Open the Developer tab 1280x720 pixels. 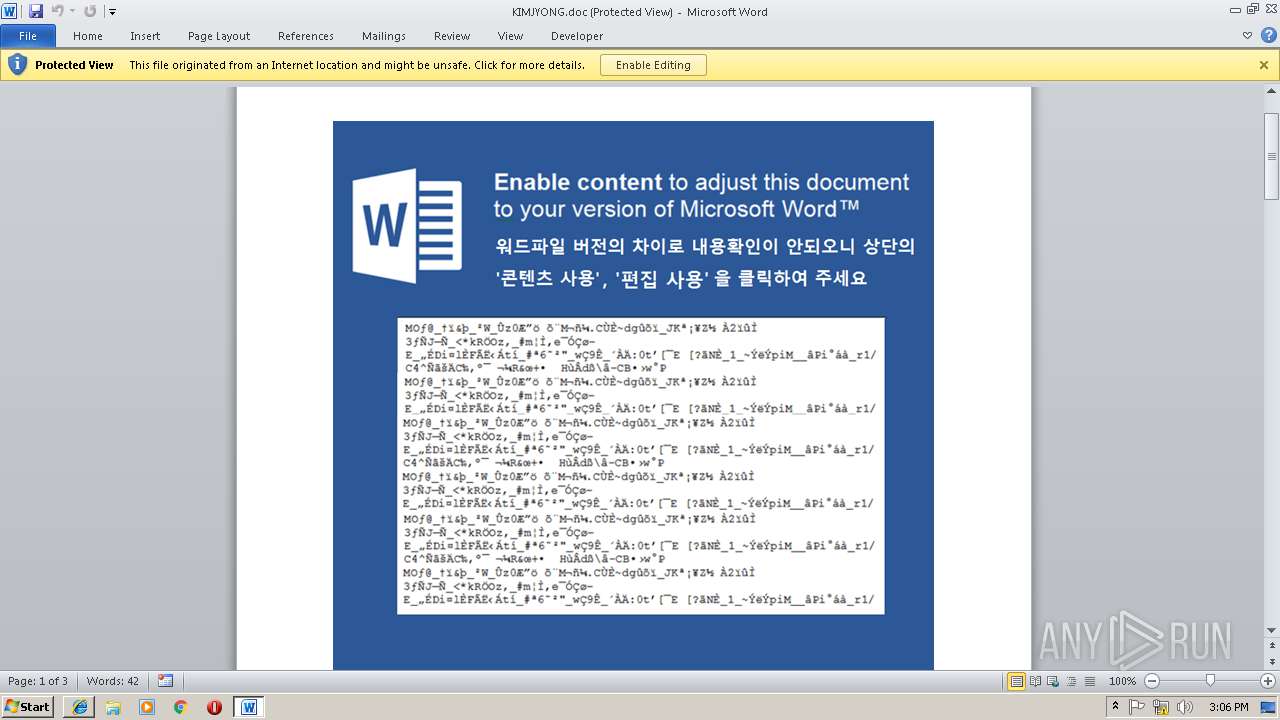[577, 36]
